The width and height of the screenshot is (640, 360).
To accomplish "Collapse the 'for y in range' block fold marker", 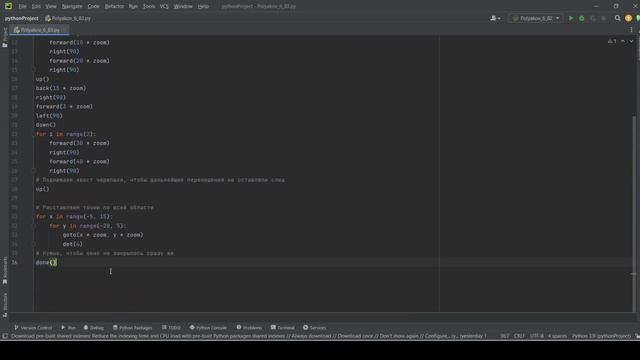I will [x=34, y=226].
